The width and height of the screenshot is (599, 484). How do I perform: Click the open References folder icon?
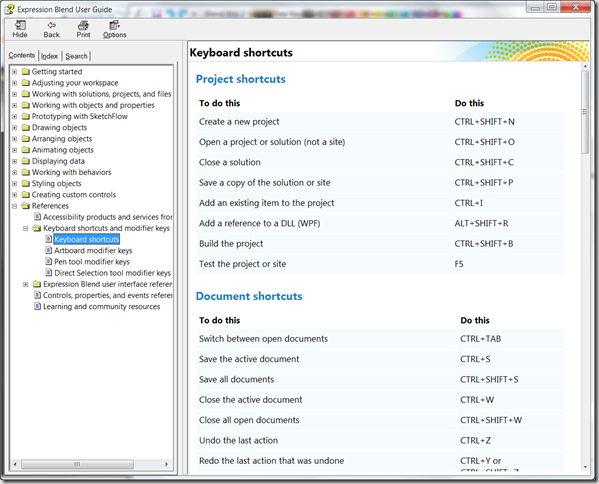click(x=26, y=206)
